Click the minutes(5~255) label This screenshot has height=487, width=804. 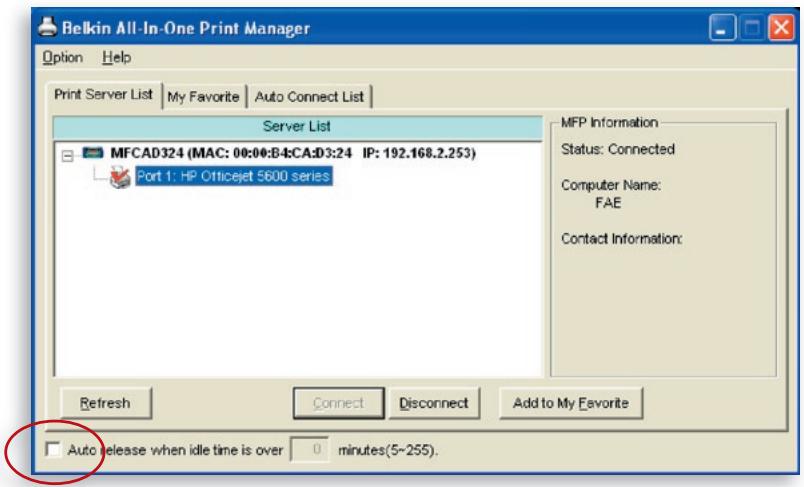coord(388,450)
